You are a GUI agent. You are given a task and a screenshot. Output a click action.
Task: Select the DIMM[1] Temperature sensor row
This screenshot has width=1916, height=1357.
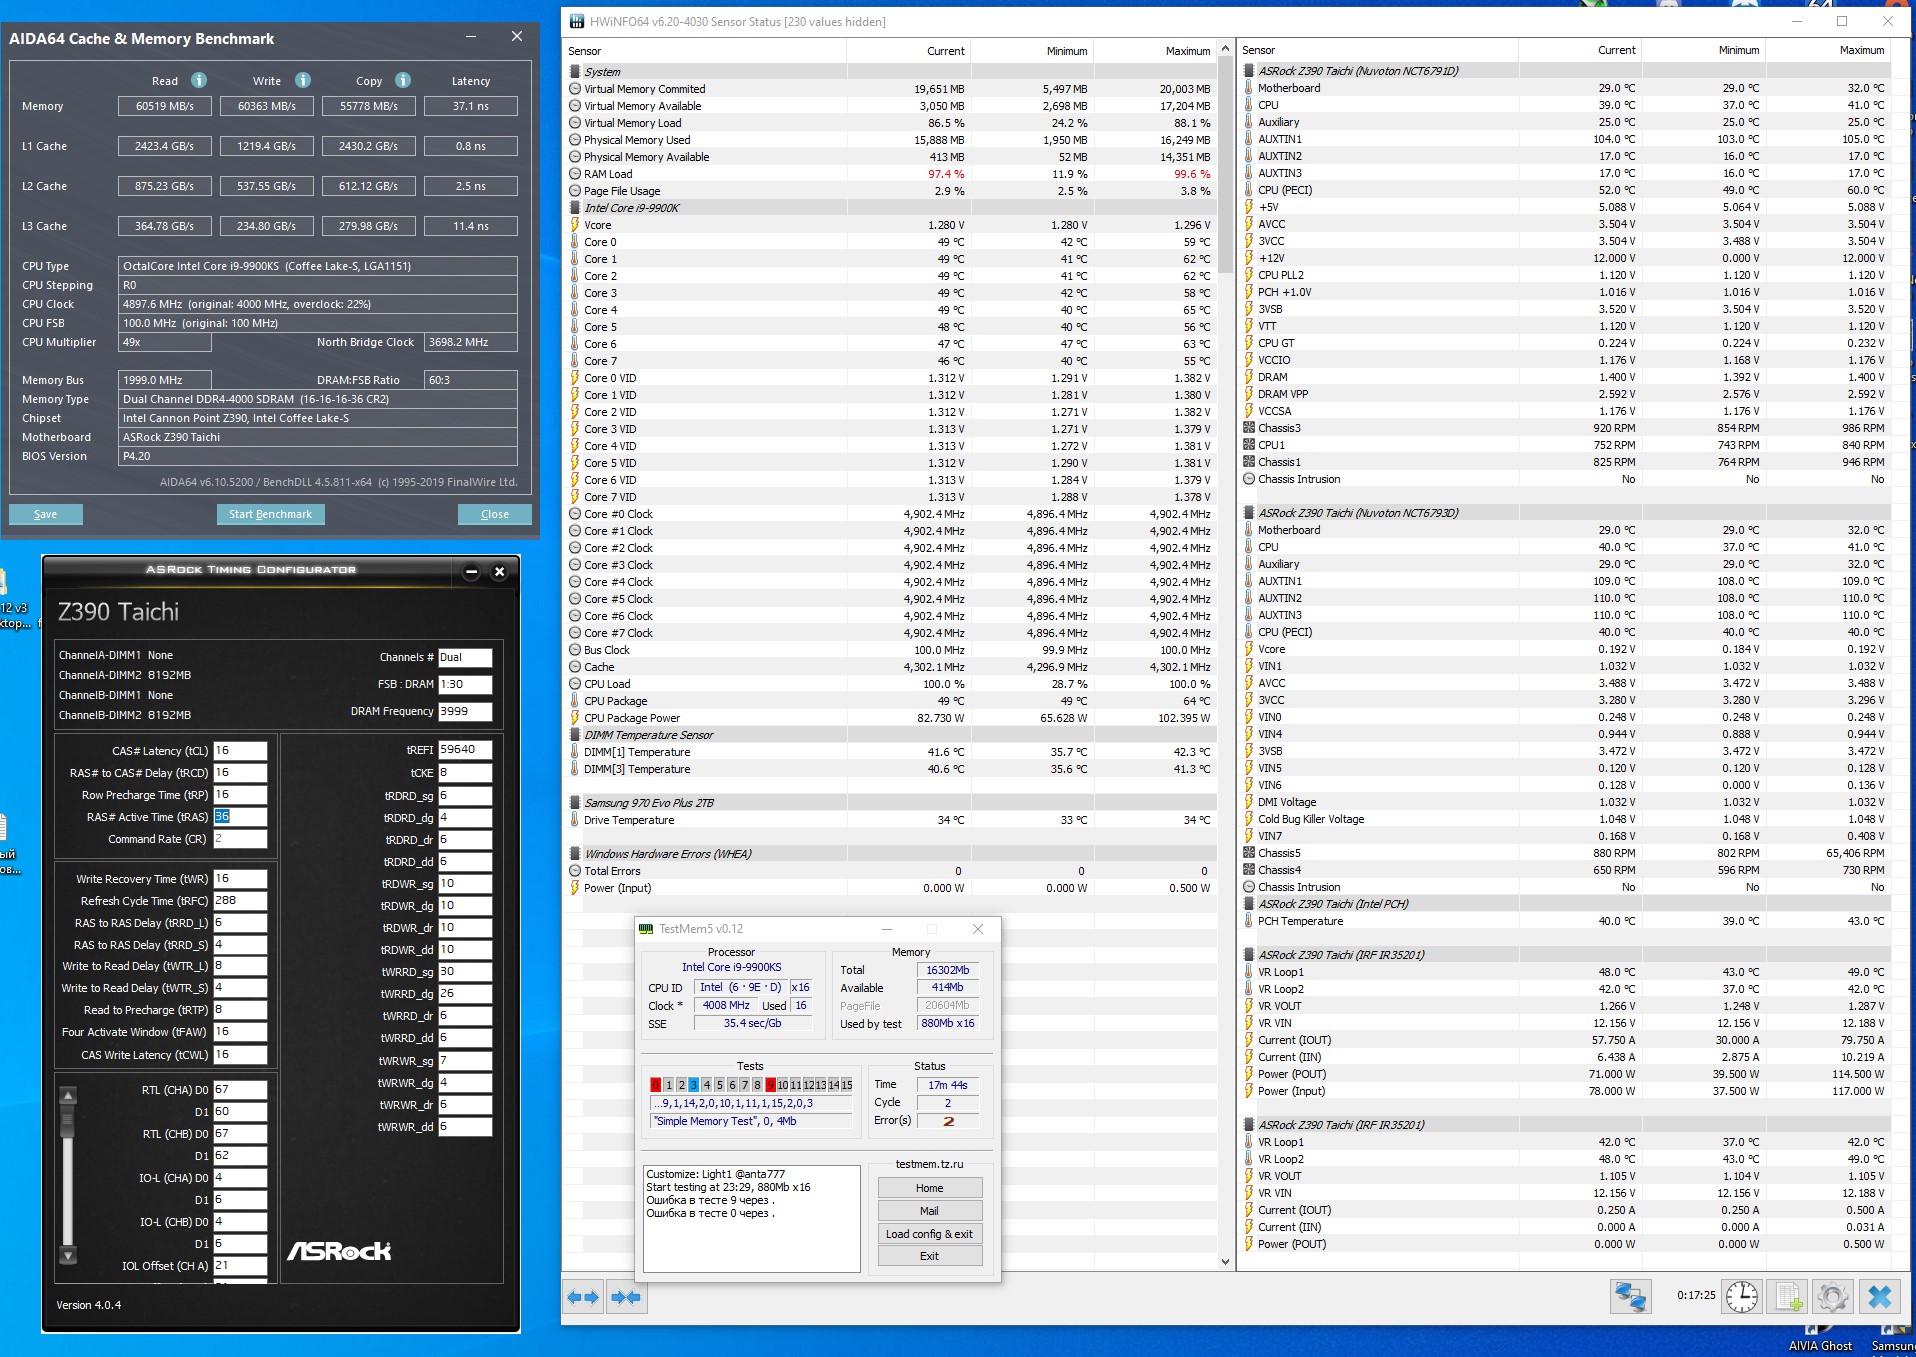point(891,752)
